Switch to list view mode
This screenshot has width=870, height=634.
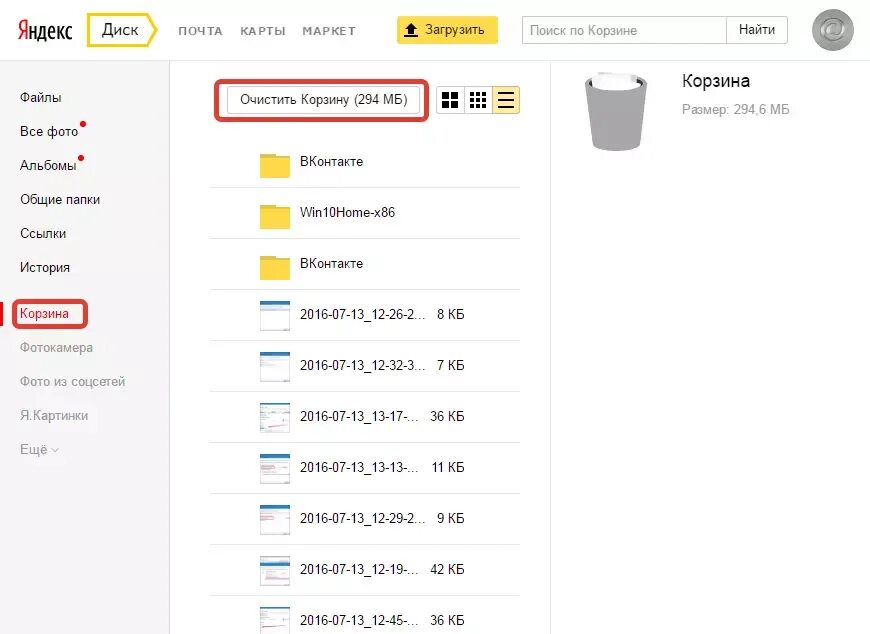point(505,100)
